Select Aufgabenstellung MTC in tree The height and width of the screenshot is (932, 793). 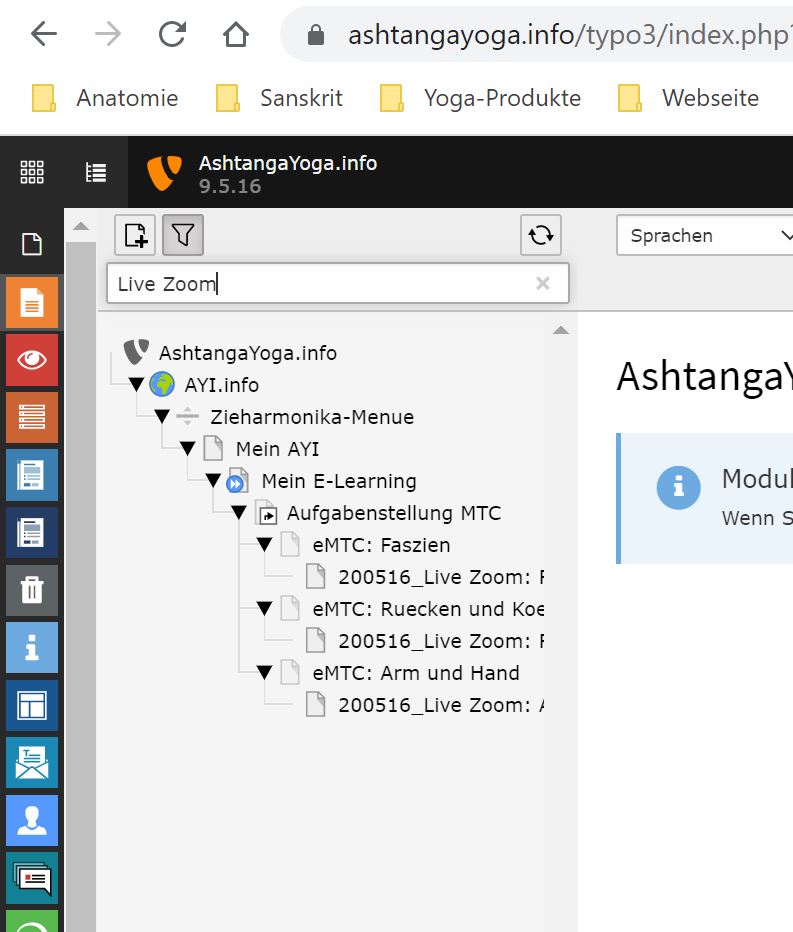tap(394, 514)
